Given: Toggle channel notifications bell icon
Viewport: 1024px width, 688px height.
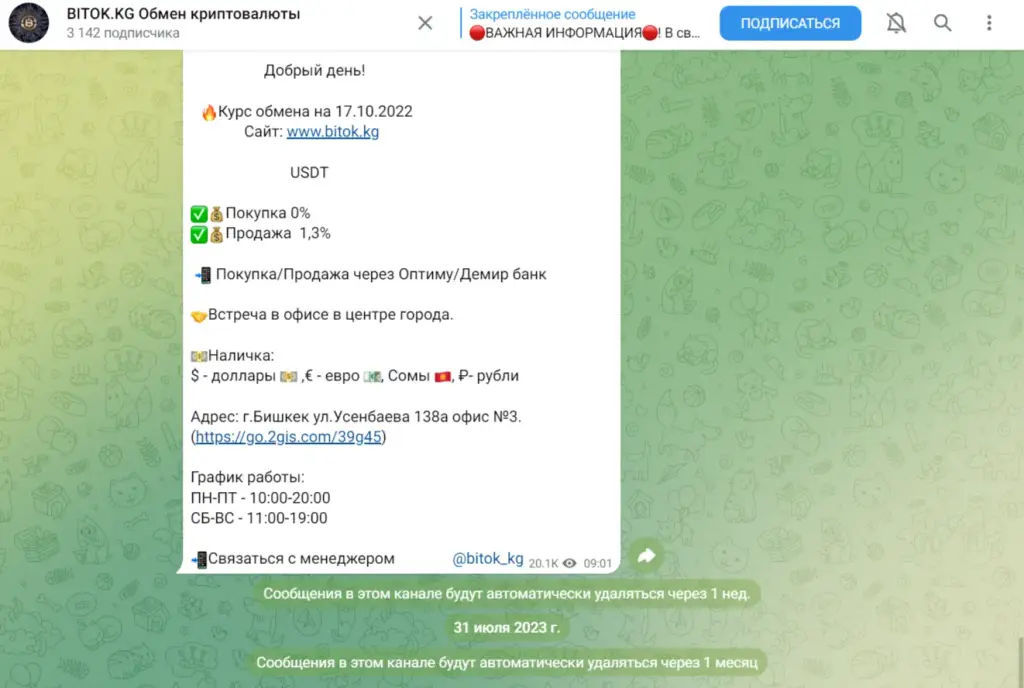Looking at the screenshot, I should point(896,23).
